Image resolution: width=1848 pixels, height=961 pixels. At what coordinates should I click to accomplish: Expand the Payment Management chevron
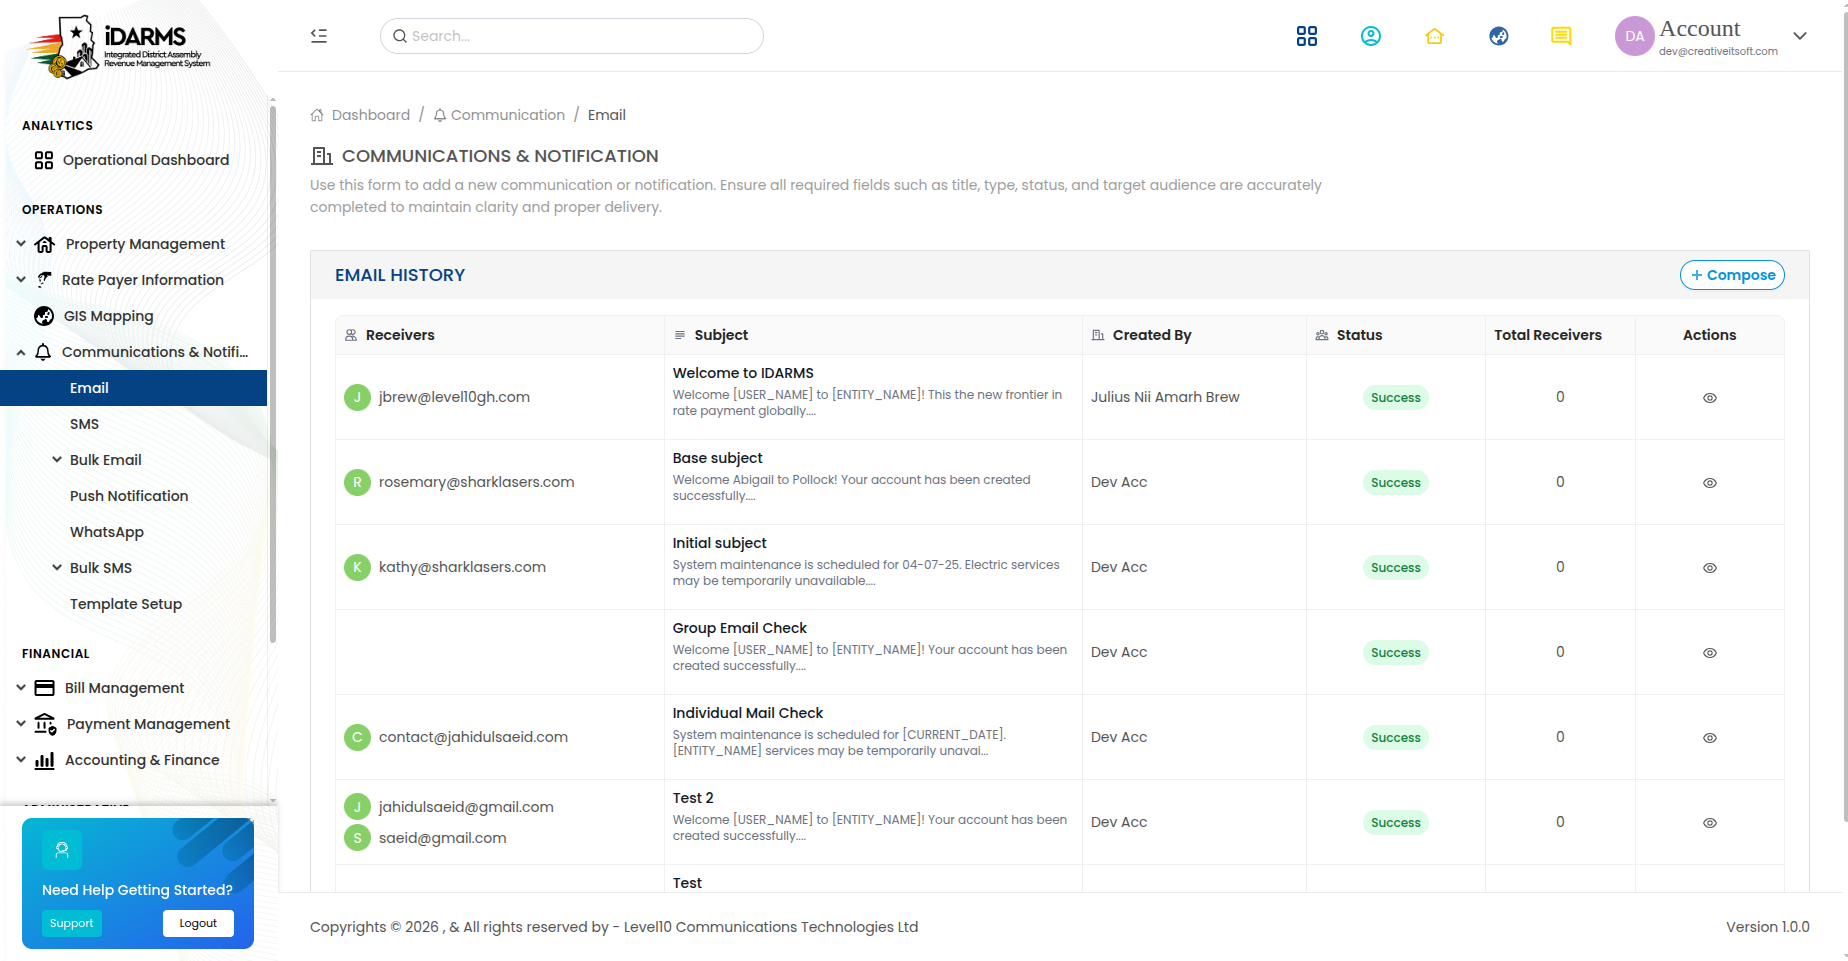(21, 724)
